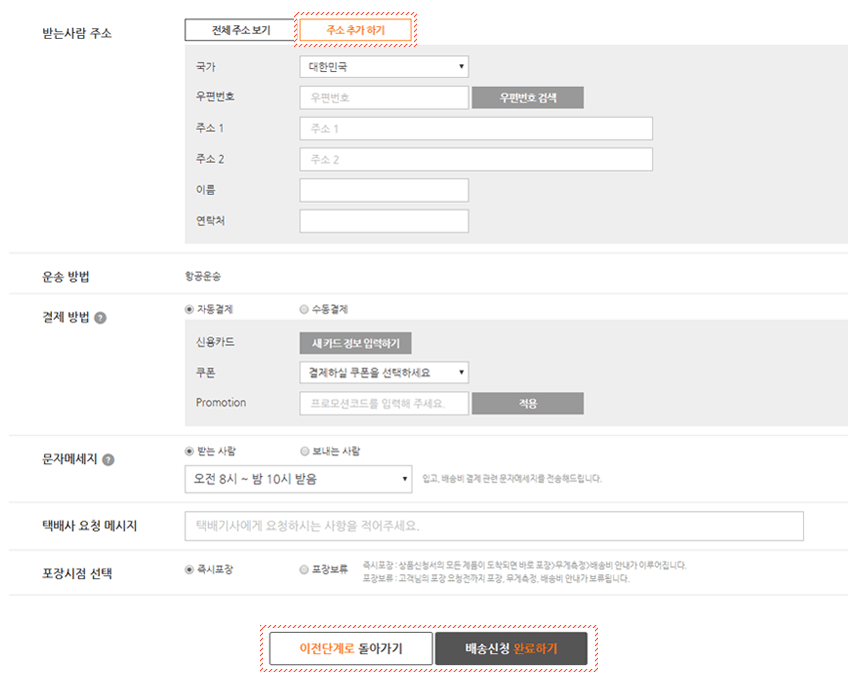Select 포장보류 radio option

click(304, 570)
